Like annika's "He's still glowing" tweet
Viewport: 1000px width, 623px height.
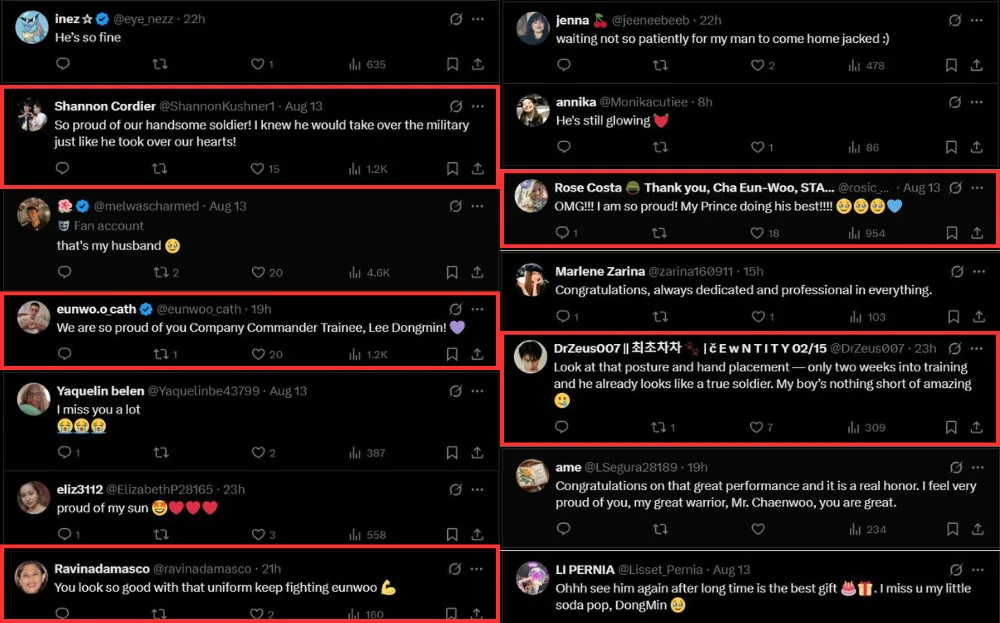(759, 147)
